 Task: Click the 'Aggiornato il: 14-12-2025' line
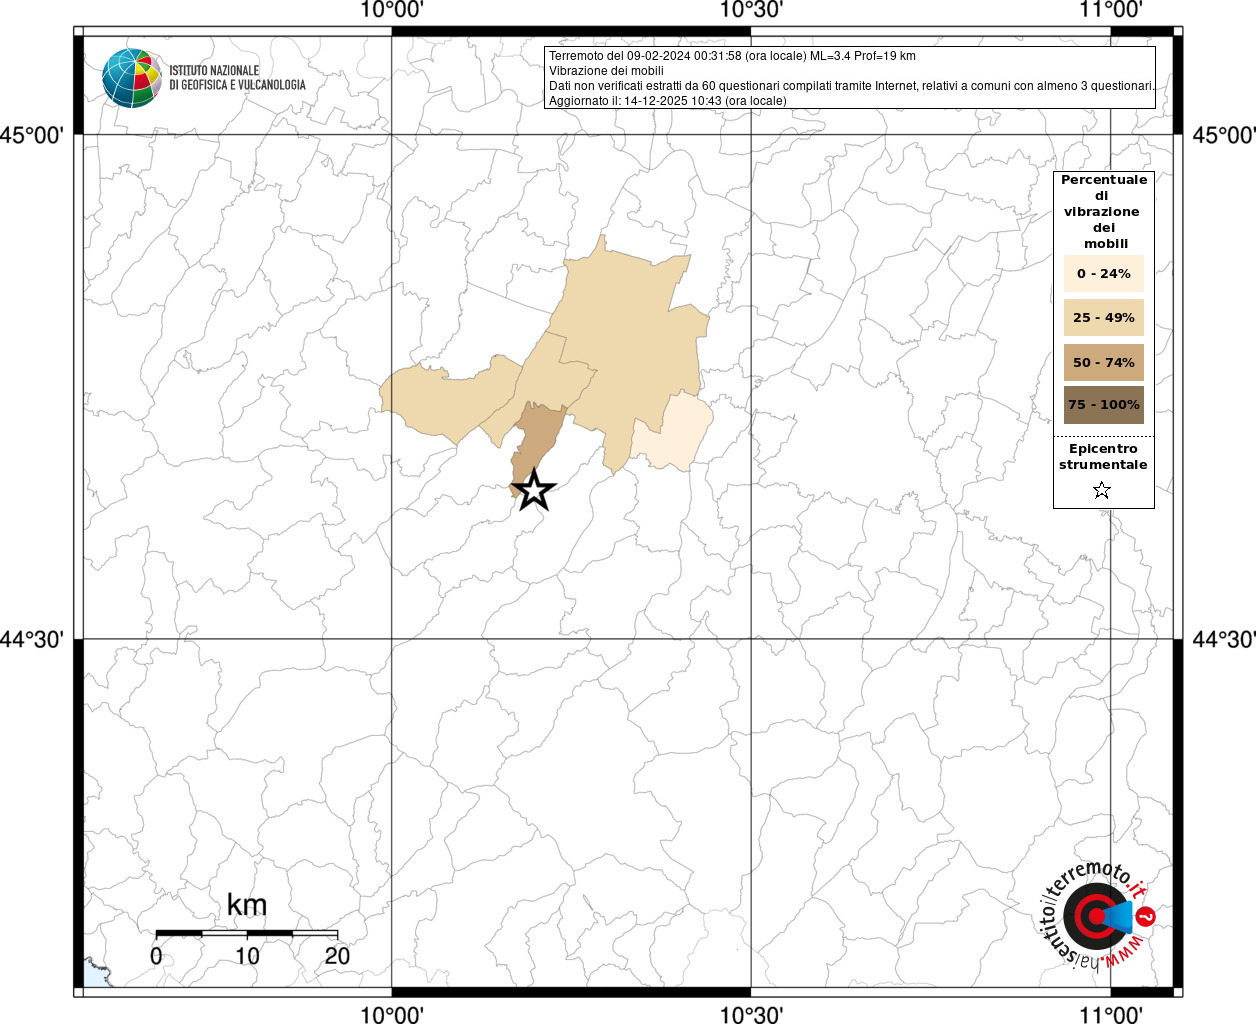coord(668,101)
